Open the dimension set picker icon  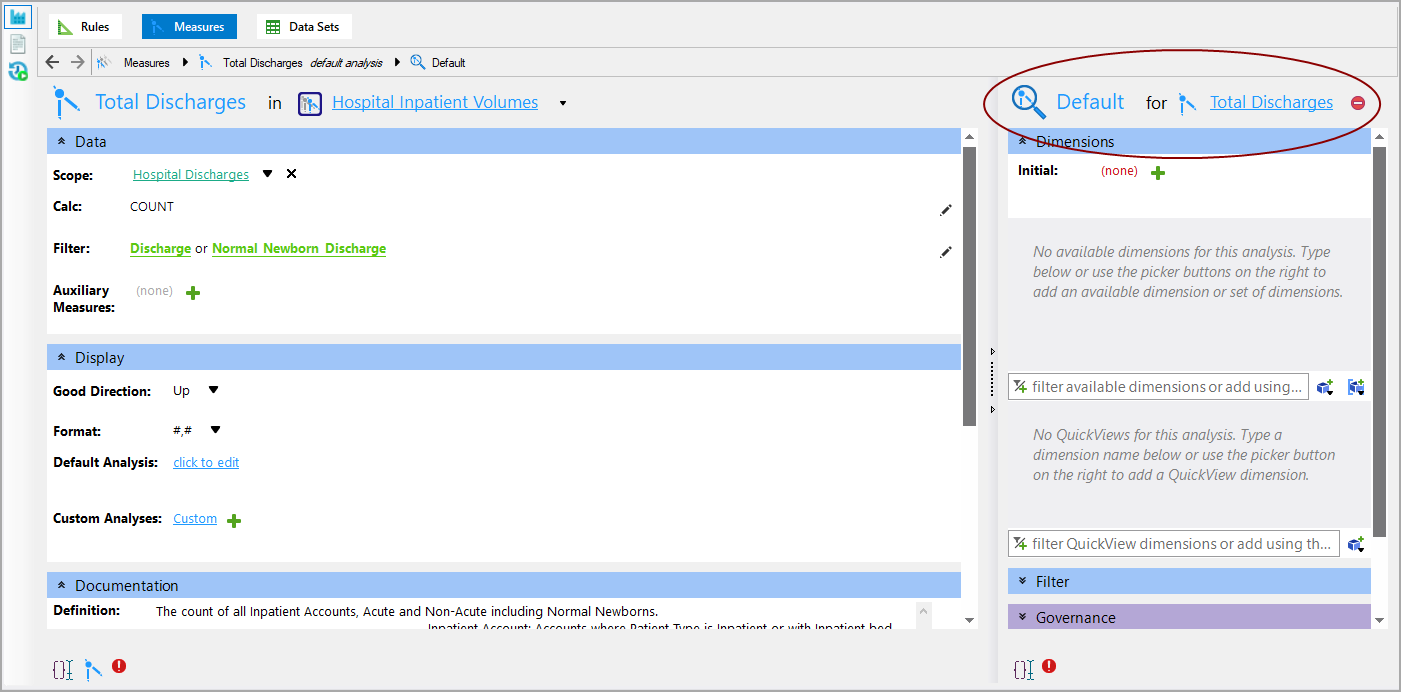pyautogui.click(x=1356, y=386)
